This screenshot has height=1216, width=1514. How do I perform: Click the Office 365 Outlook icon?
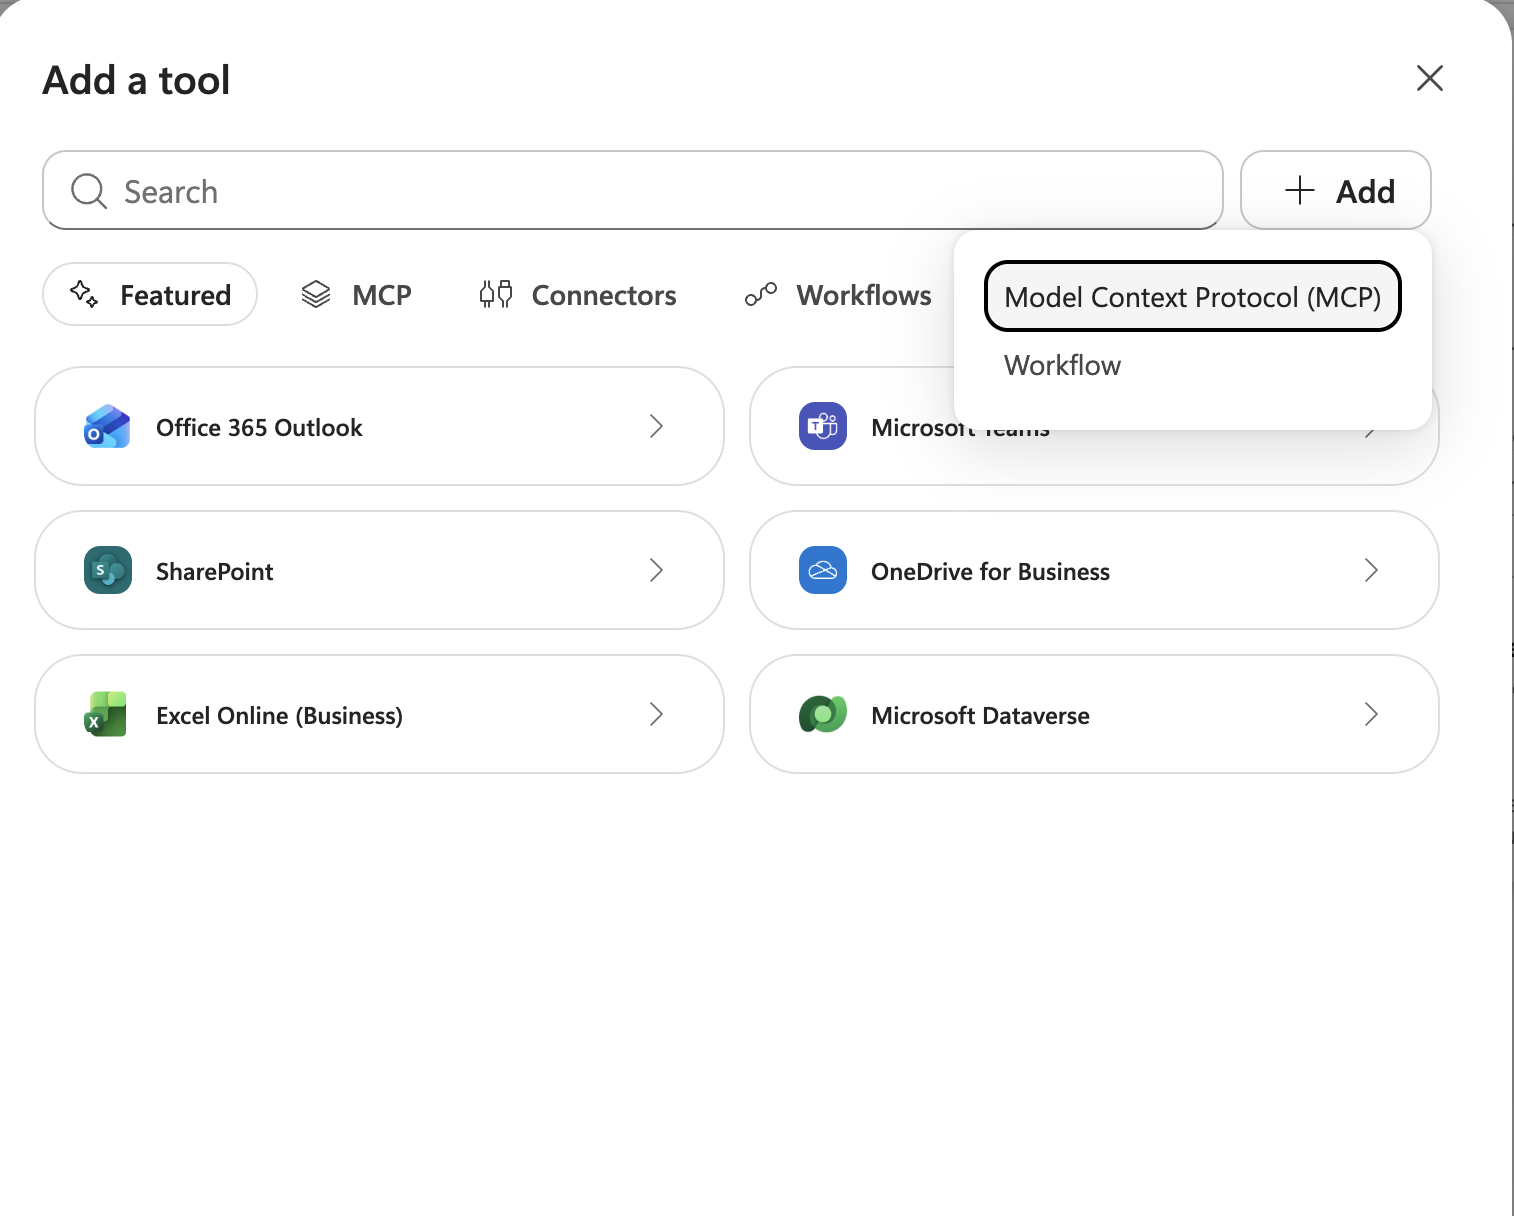(x=107, y=427)
